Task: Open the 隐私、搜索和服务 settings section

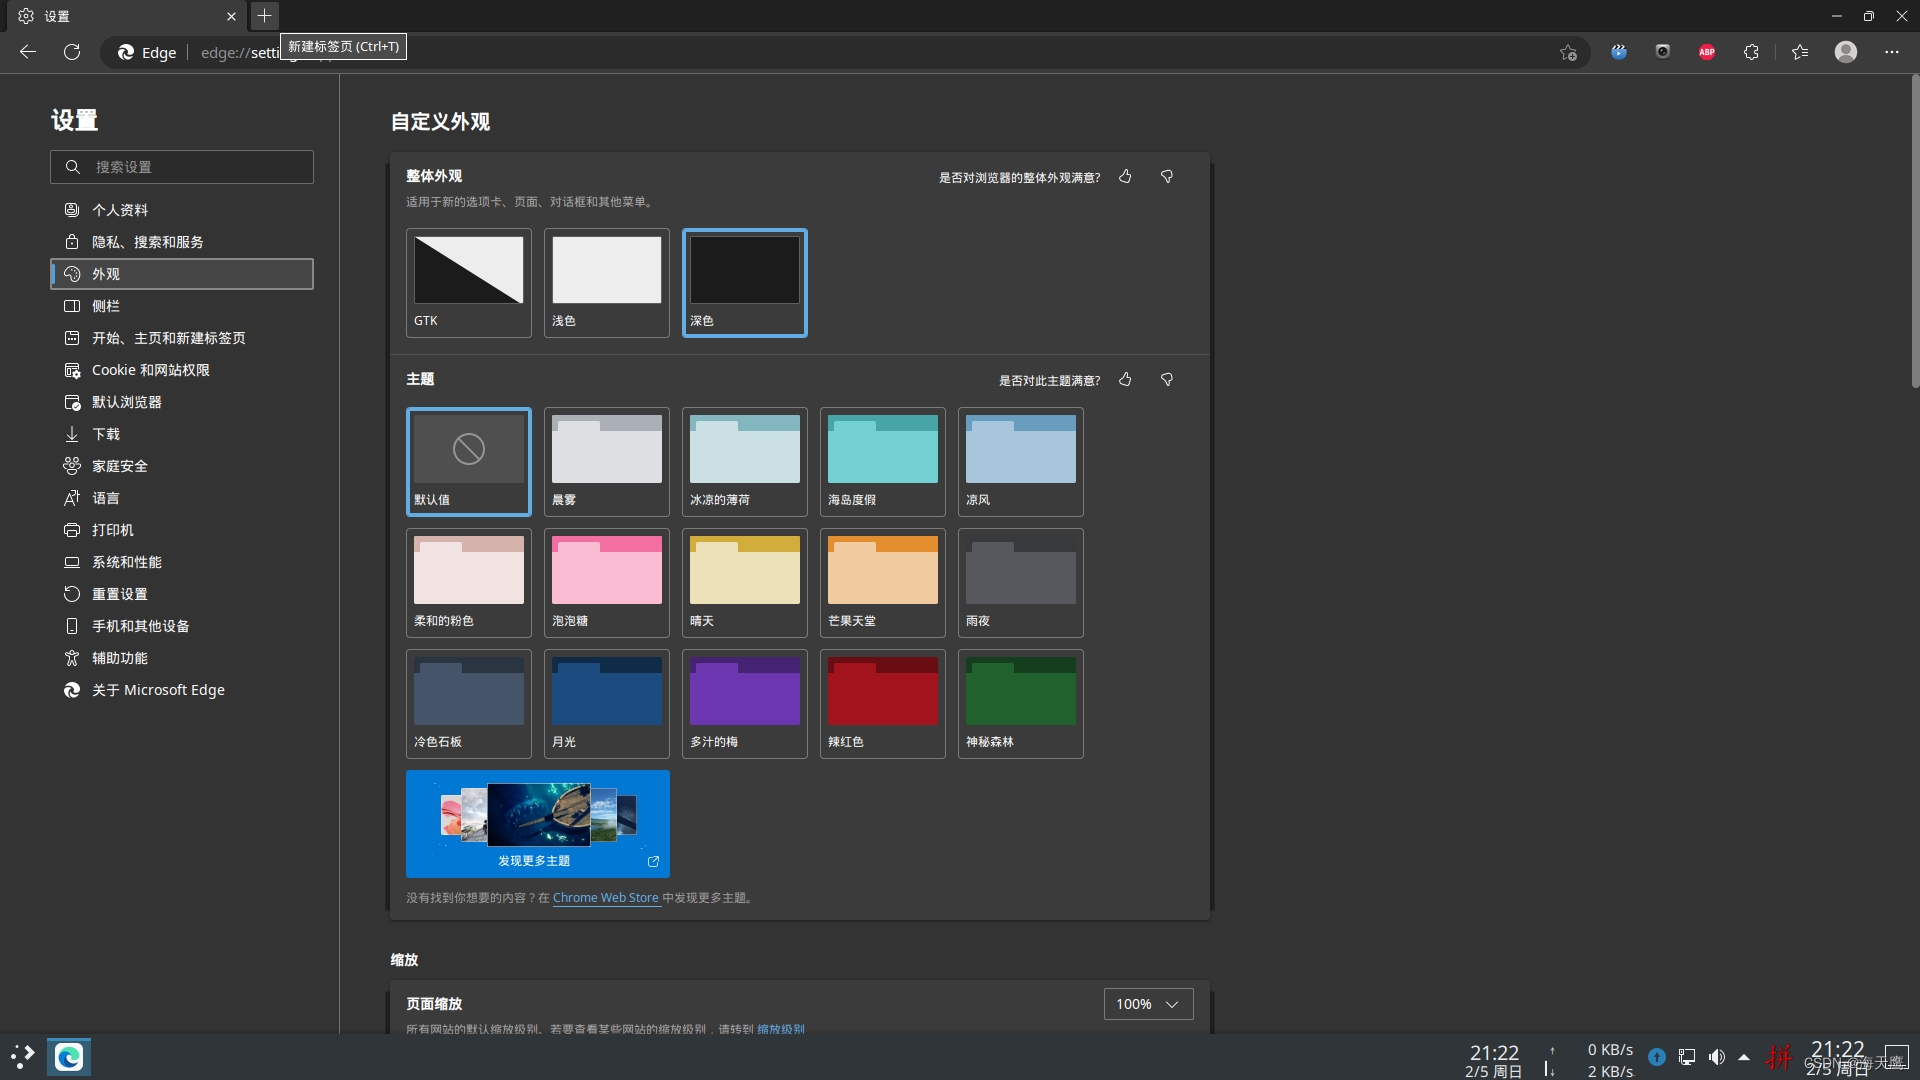Action: 147,242
